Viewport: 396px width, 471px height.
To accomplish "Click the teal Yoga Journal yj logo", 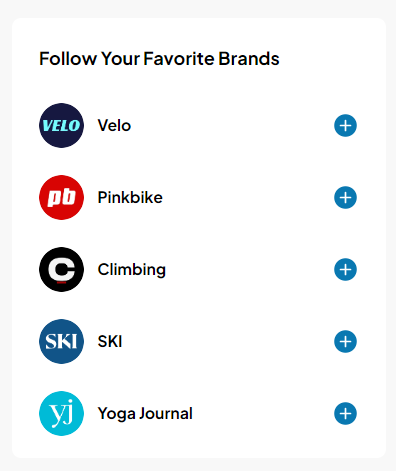I will click(x=61, y=413).
